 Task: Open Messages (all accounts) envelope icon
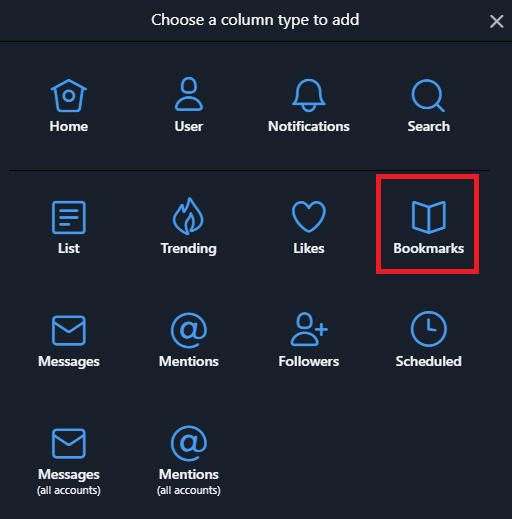tap(69, 443)
